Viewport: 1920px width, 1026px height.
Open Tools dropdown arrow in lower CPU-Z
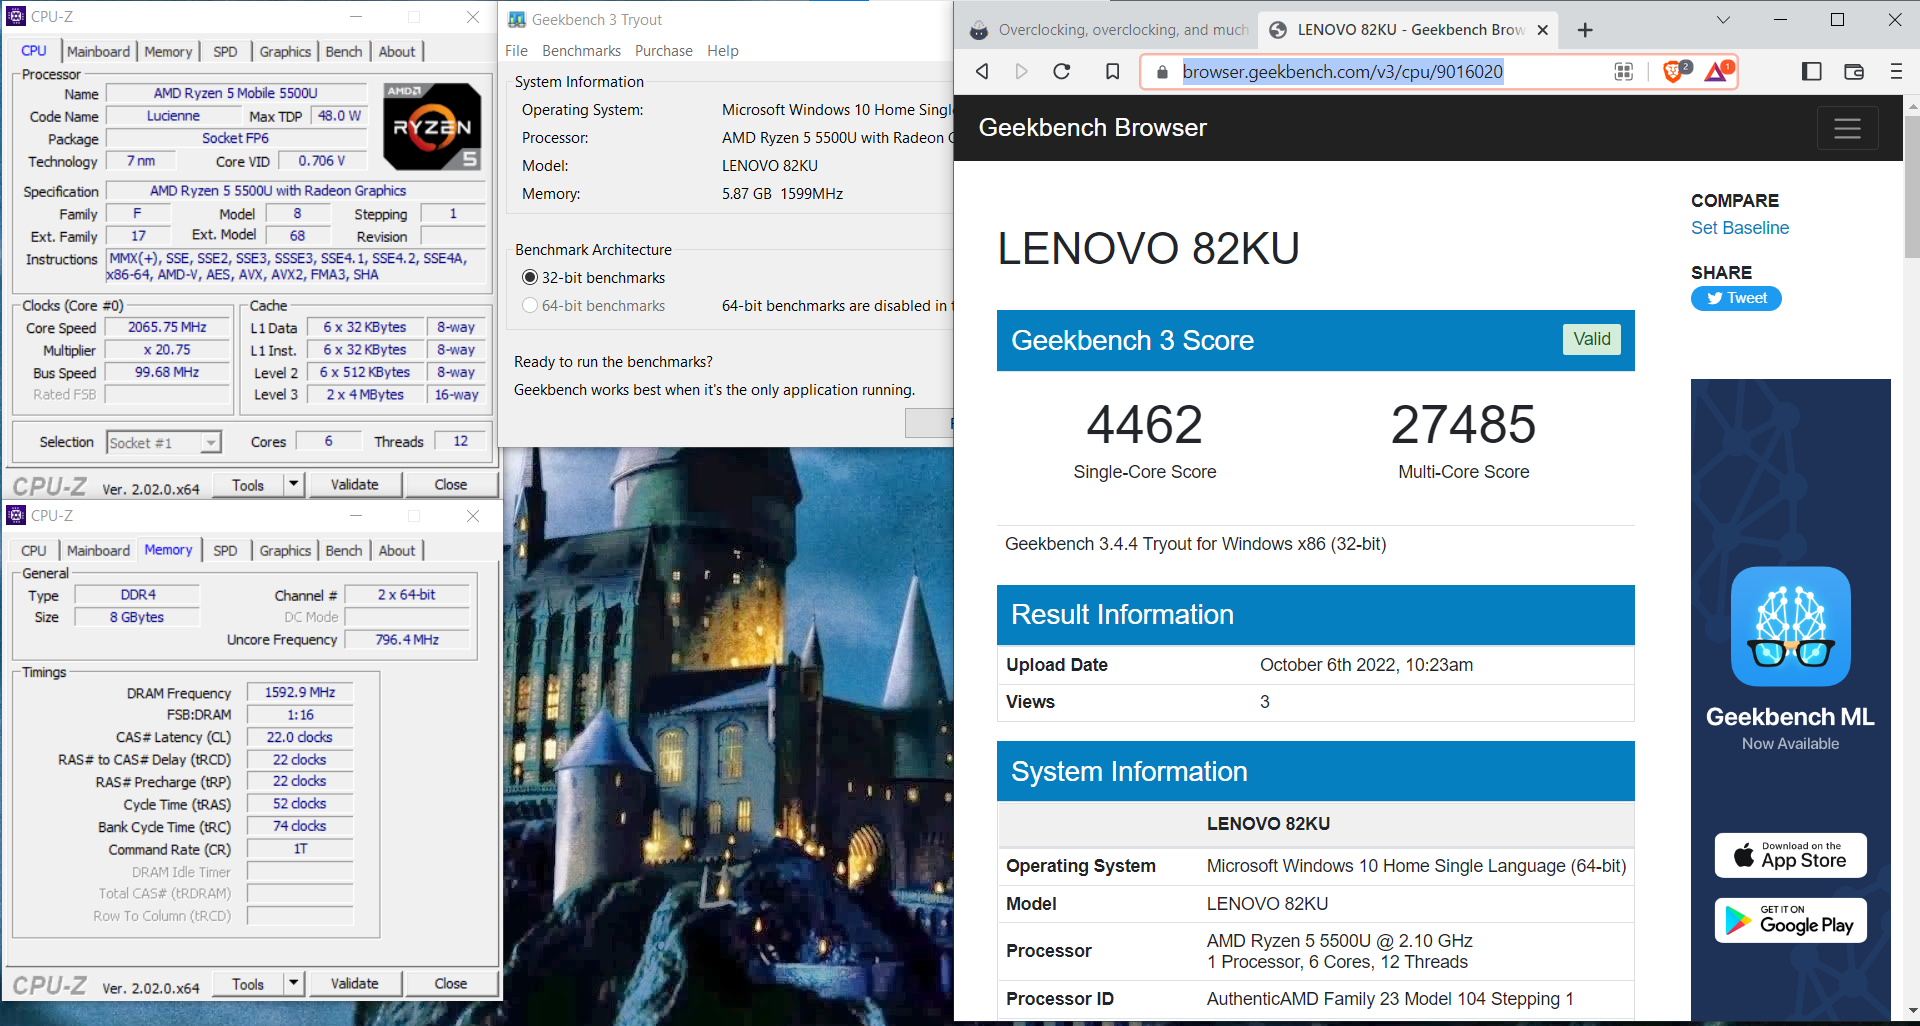293,984
